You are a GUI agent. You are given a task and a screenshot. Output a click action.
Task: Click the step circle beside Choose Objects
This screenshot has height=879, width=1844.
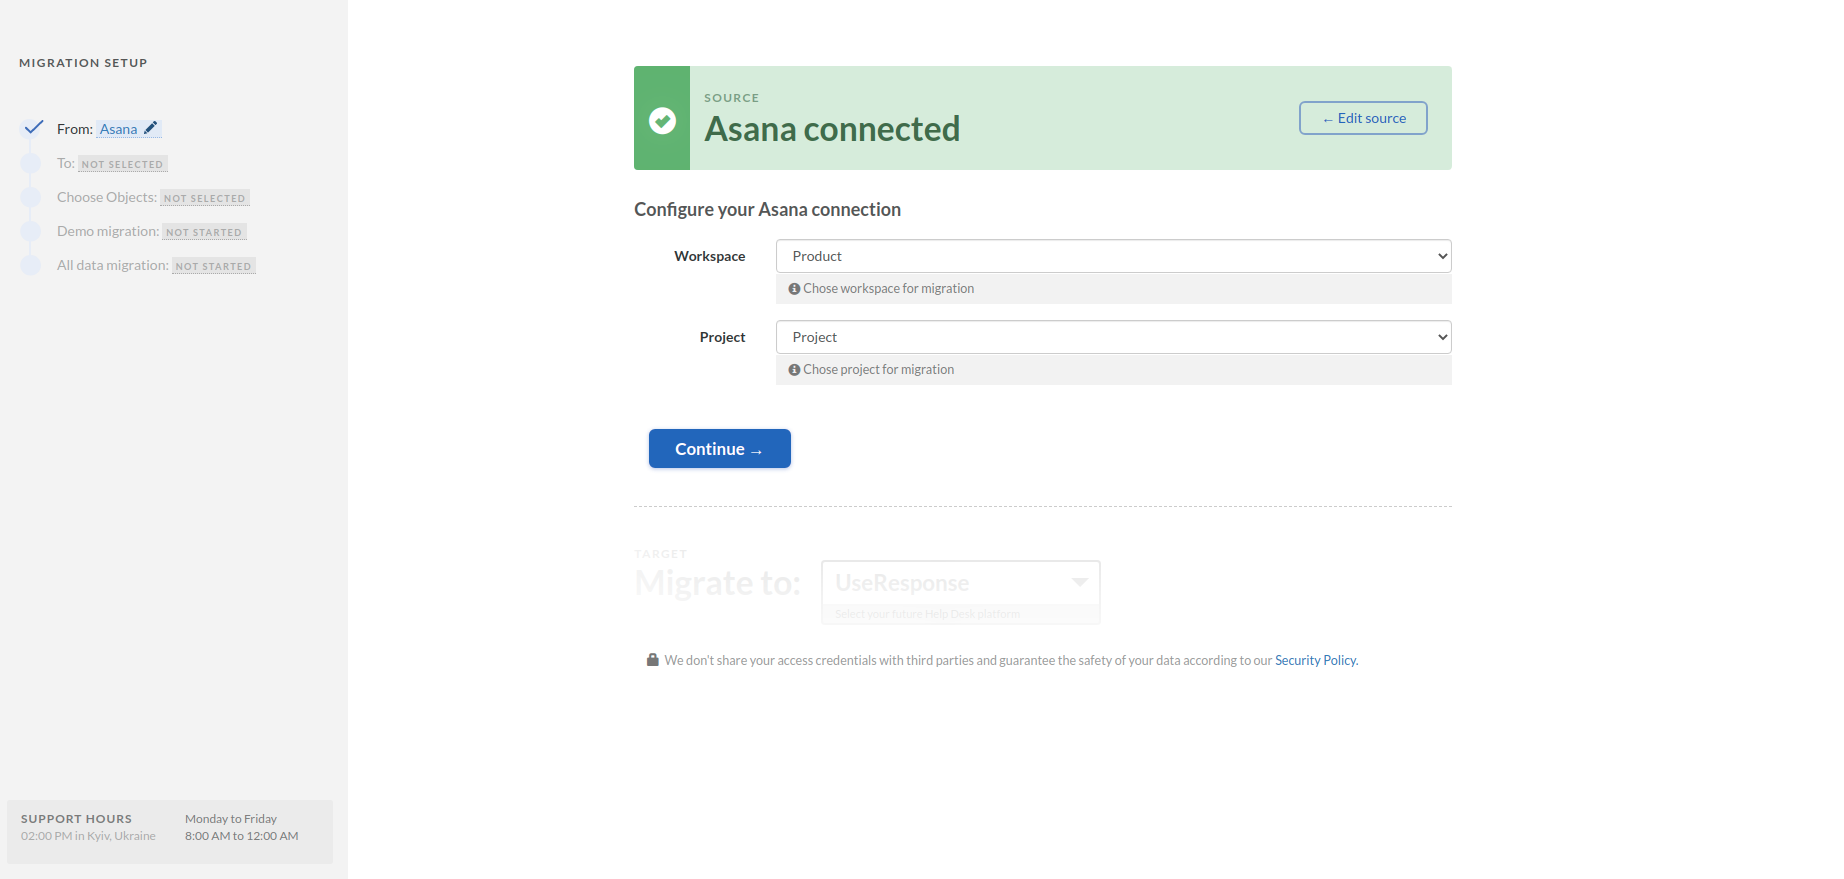click(31, 197)
